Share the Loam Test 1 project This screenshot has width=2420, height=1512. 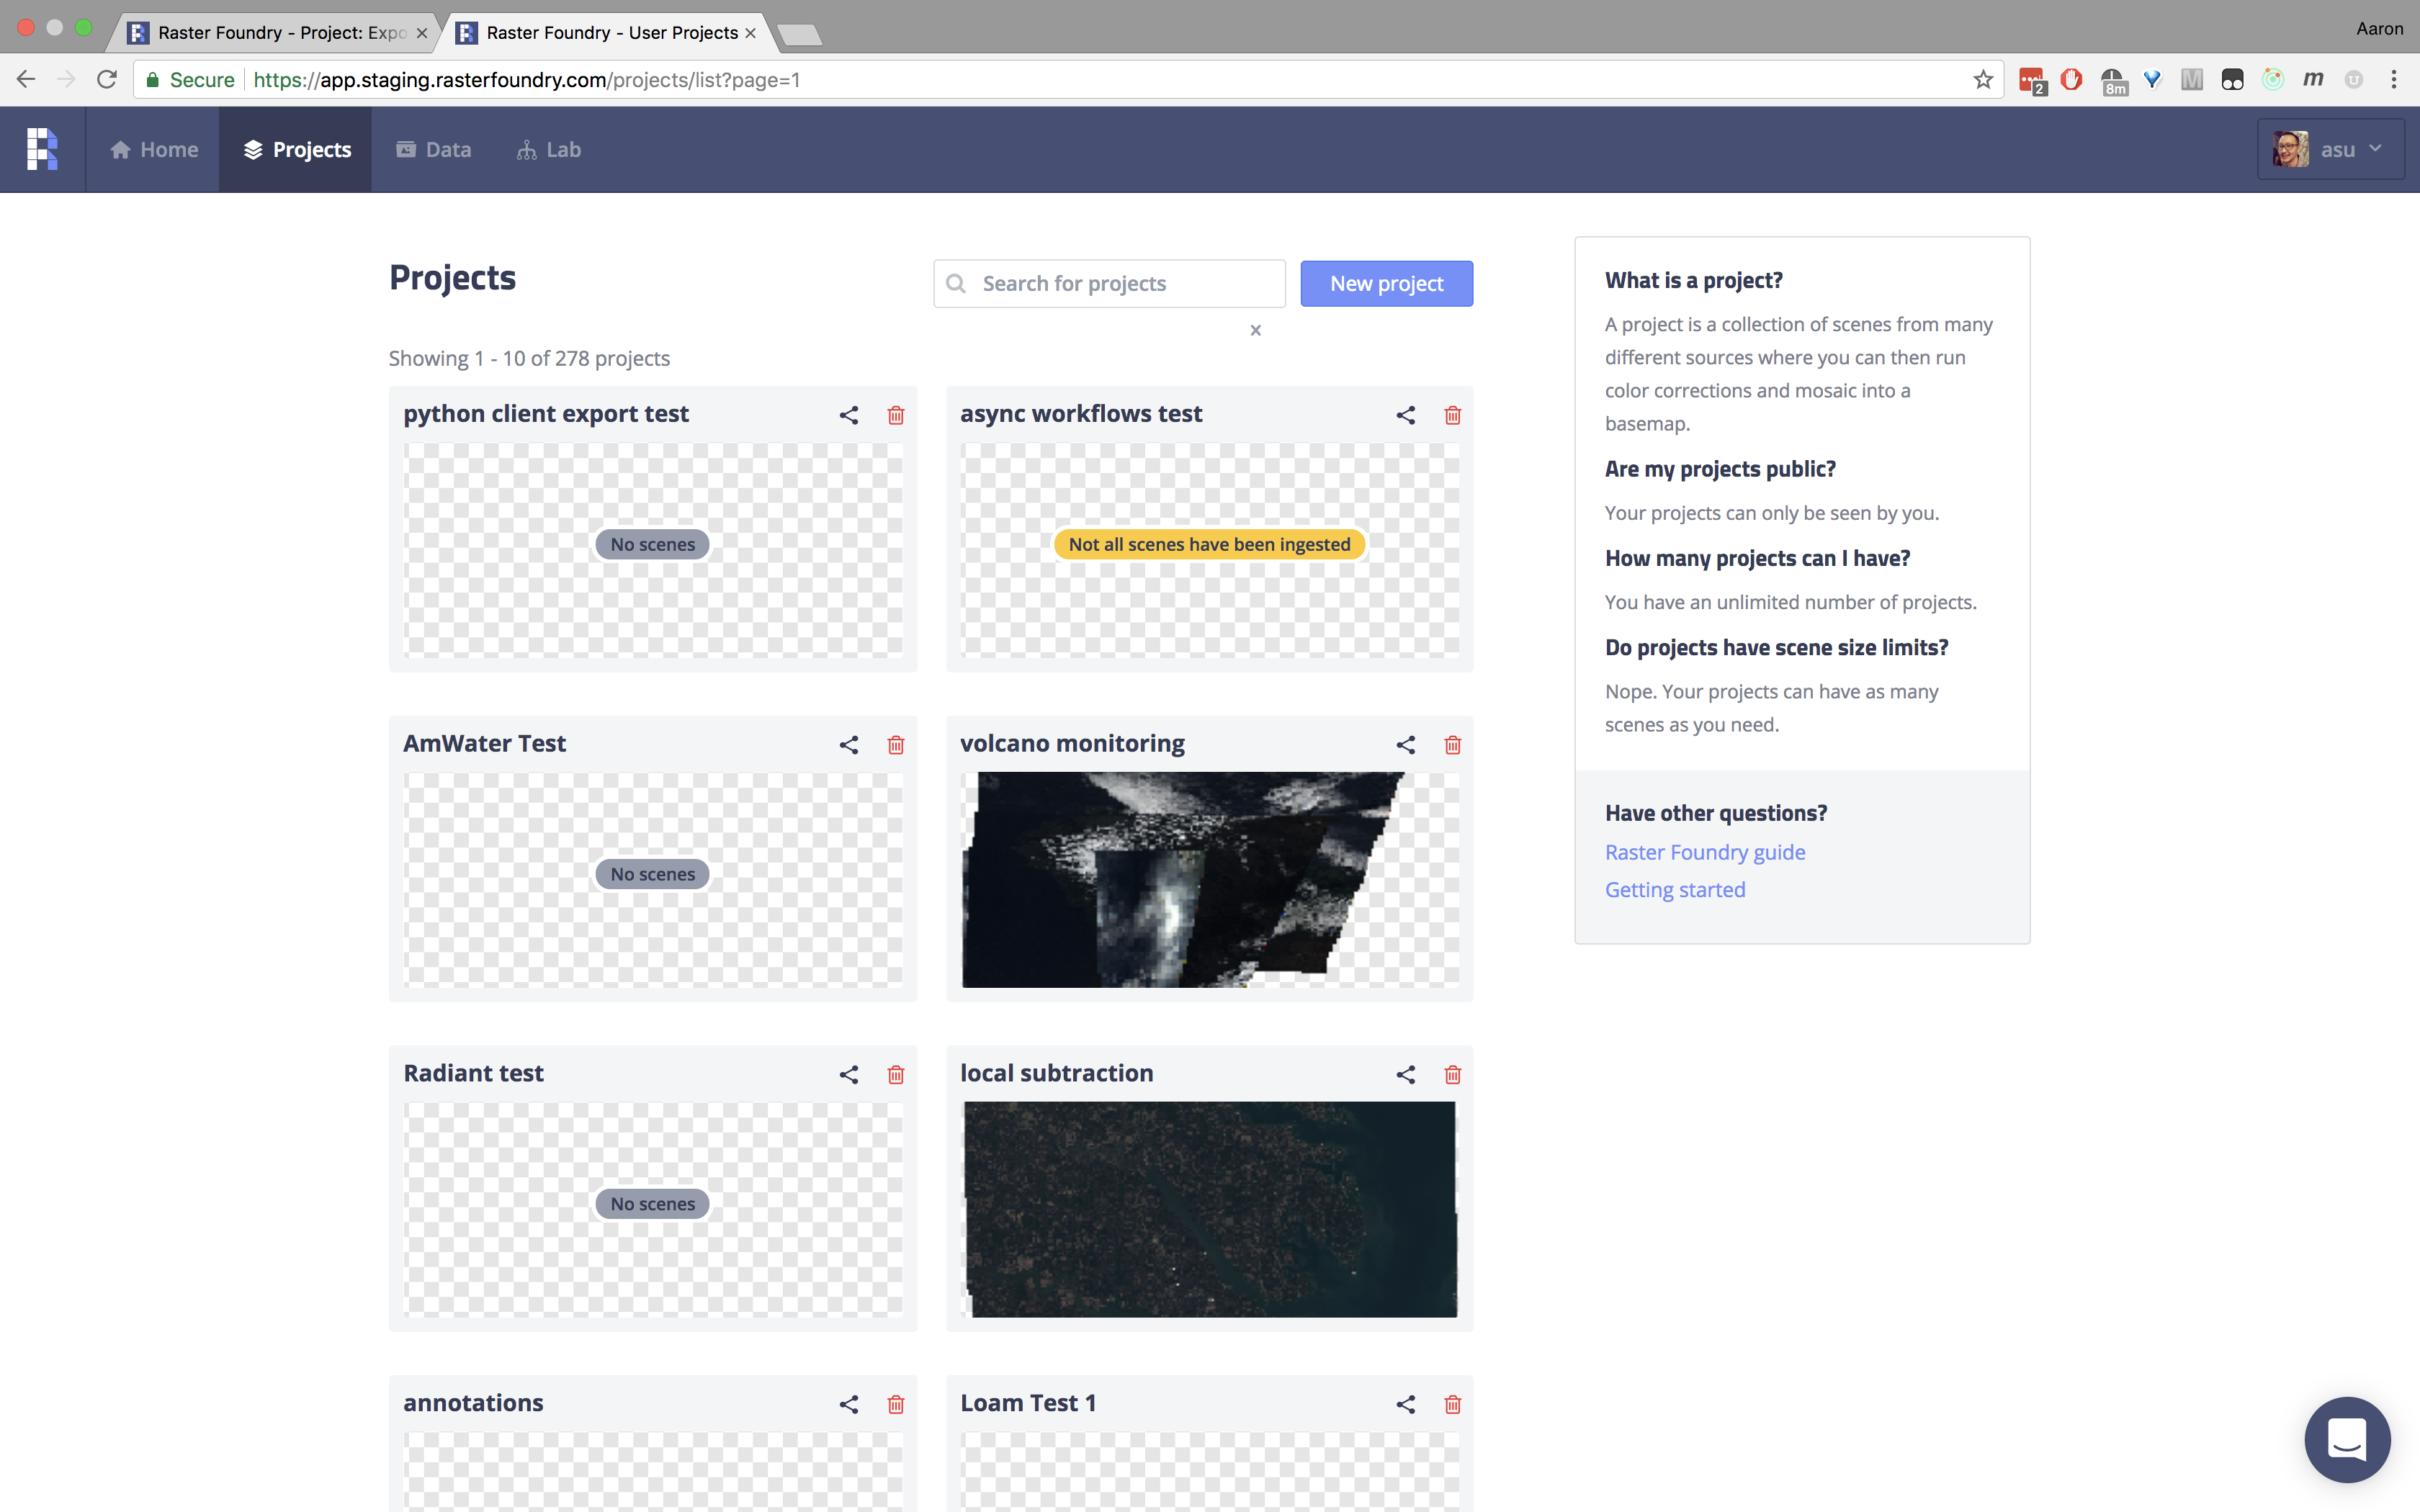click(x=1405, y=1403)
